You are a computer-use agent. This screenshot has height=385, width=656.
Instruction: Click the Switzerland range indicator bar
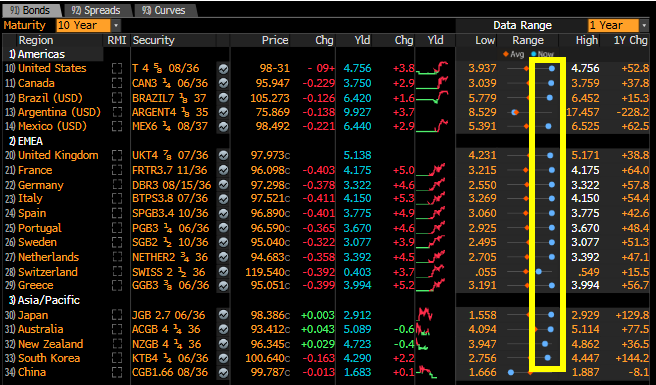[x=529, y=272]
